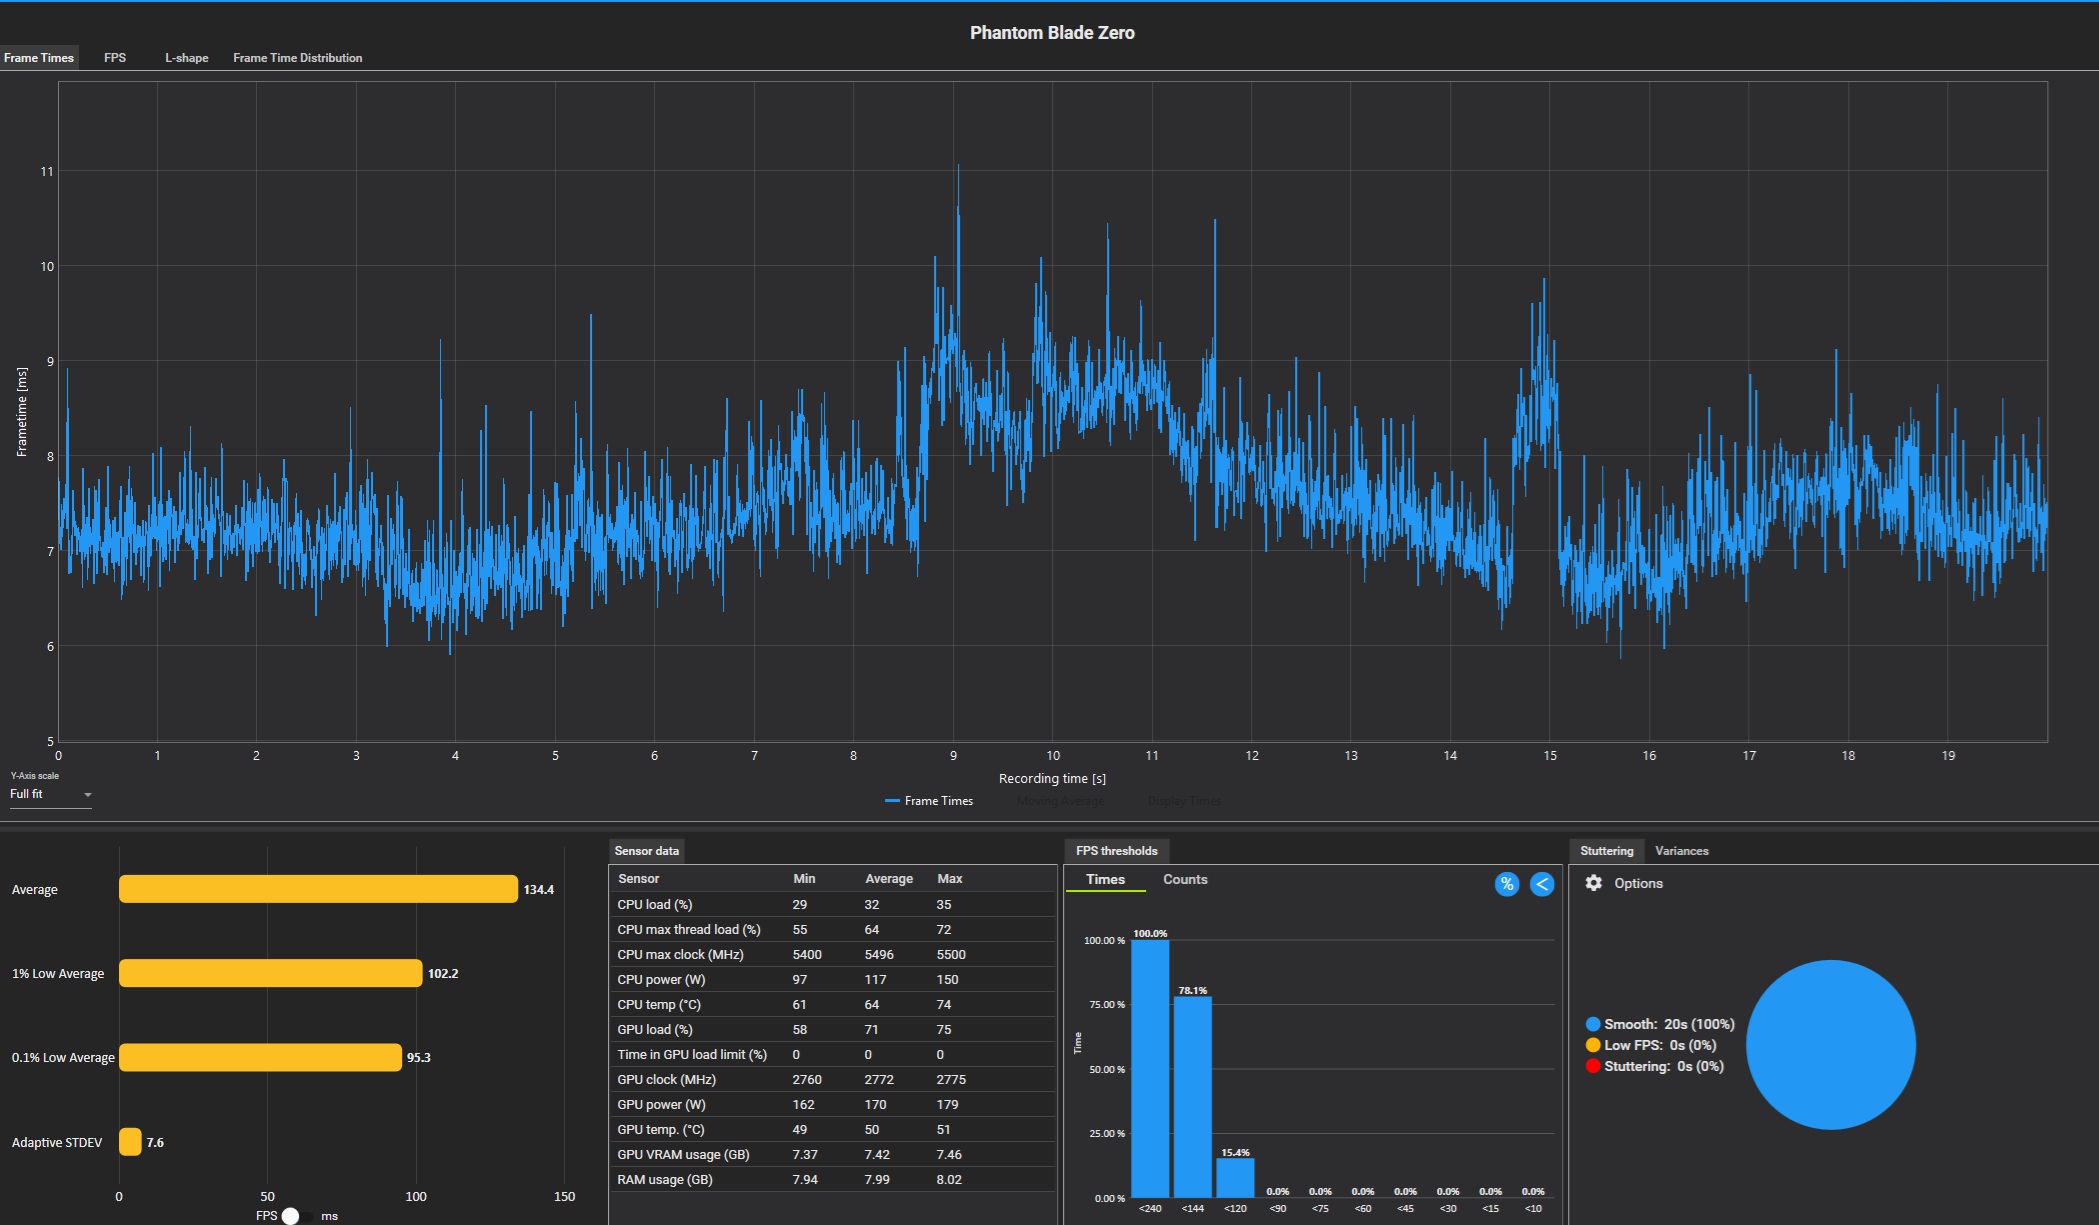Toggle the FPS/ms unit switch
The image size is (2099, 1225).
298,1216
